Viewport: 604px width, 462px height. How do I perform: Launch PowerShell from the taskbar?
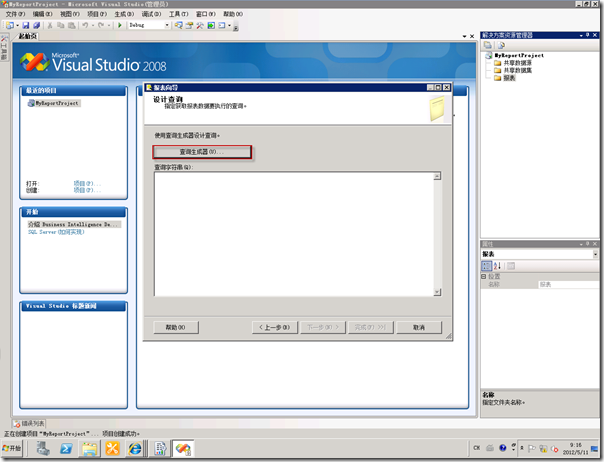pyautogui.click(x=66, y=449)
